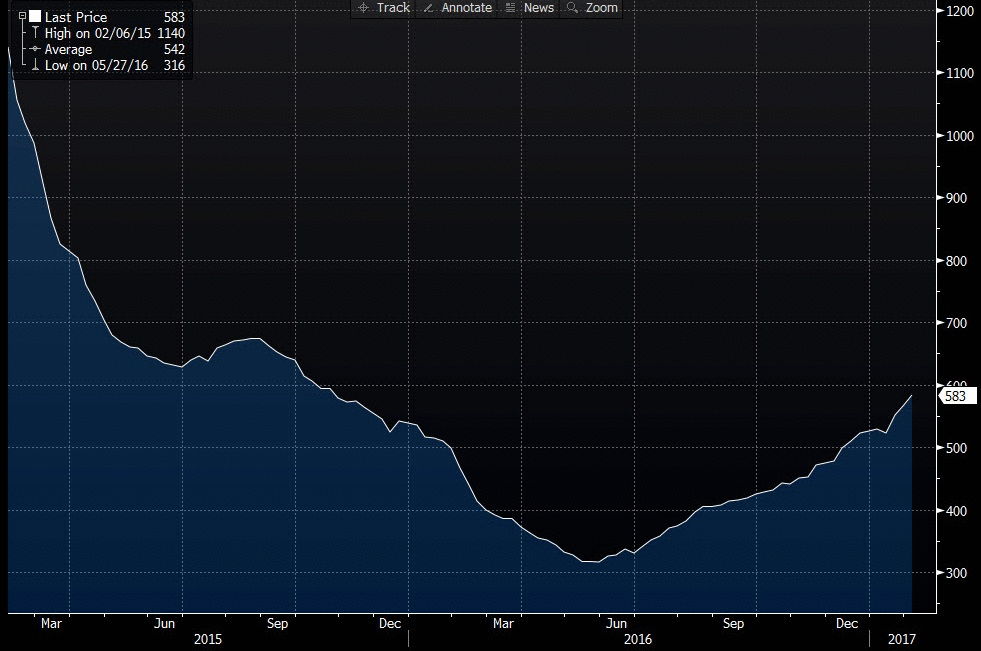Screen dimensions: 981x651
Task: Collapse the legend tree with minus box
Action: pos(22,17)
